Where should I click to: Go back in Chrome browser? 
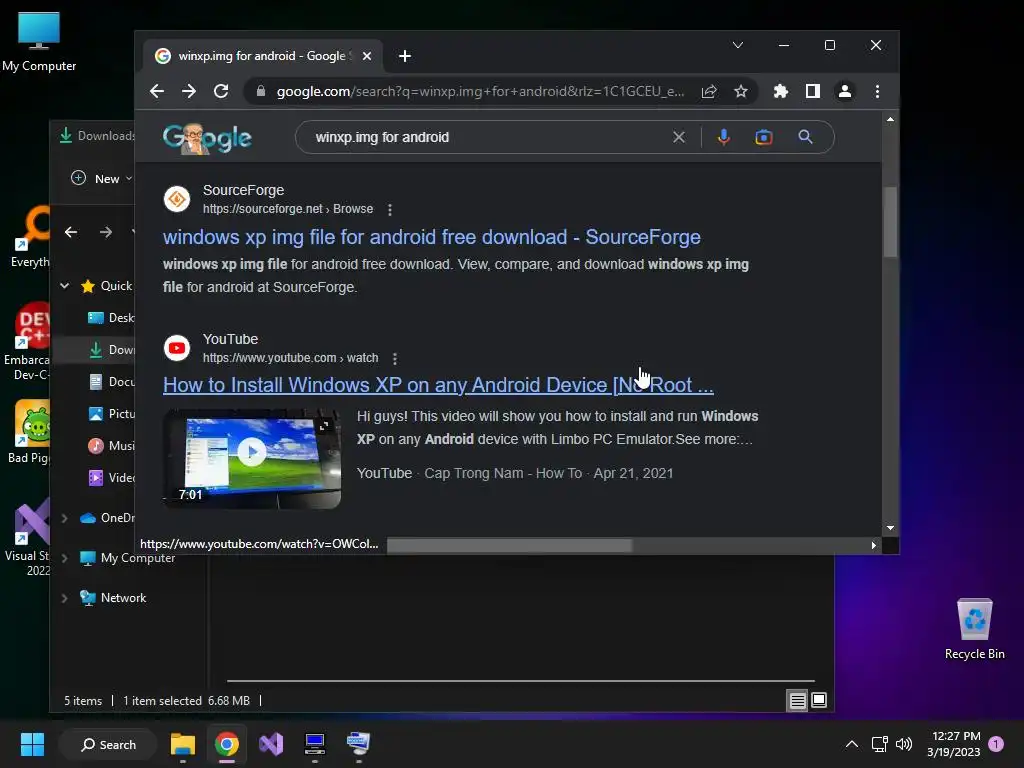click(157, 91)
